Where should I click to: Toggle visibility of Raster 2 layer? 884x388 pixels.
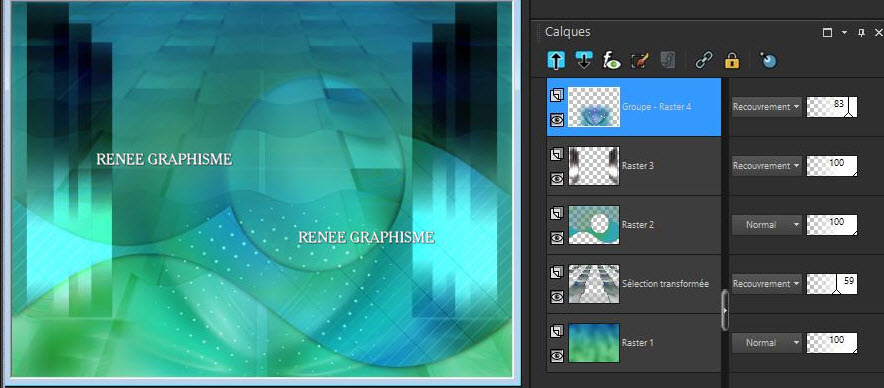click(557, 238)
